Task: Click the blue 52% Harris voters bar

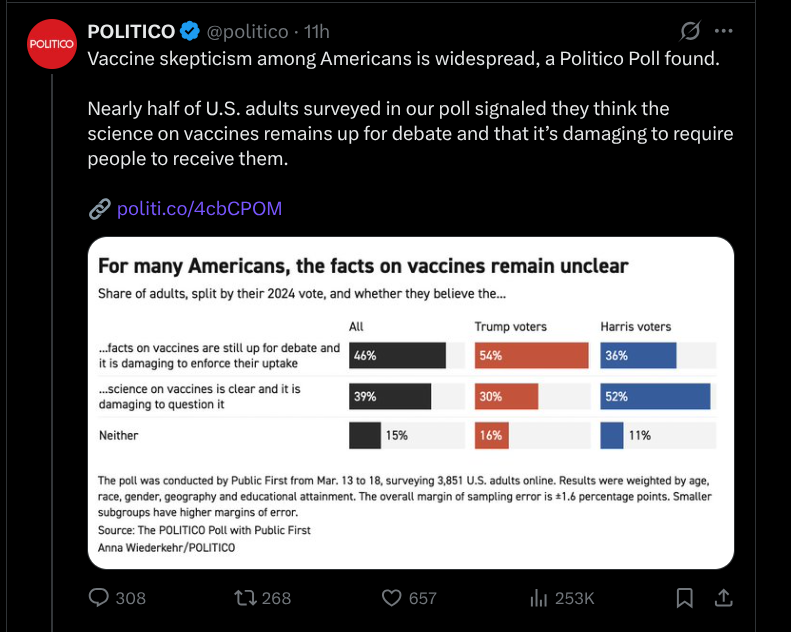Action: click(655, 396)
